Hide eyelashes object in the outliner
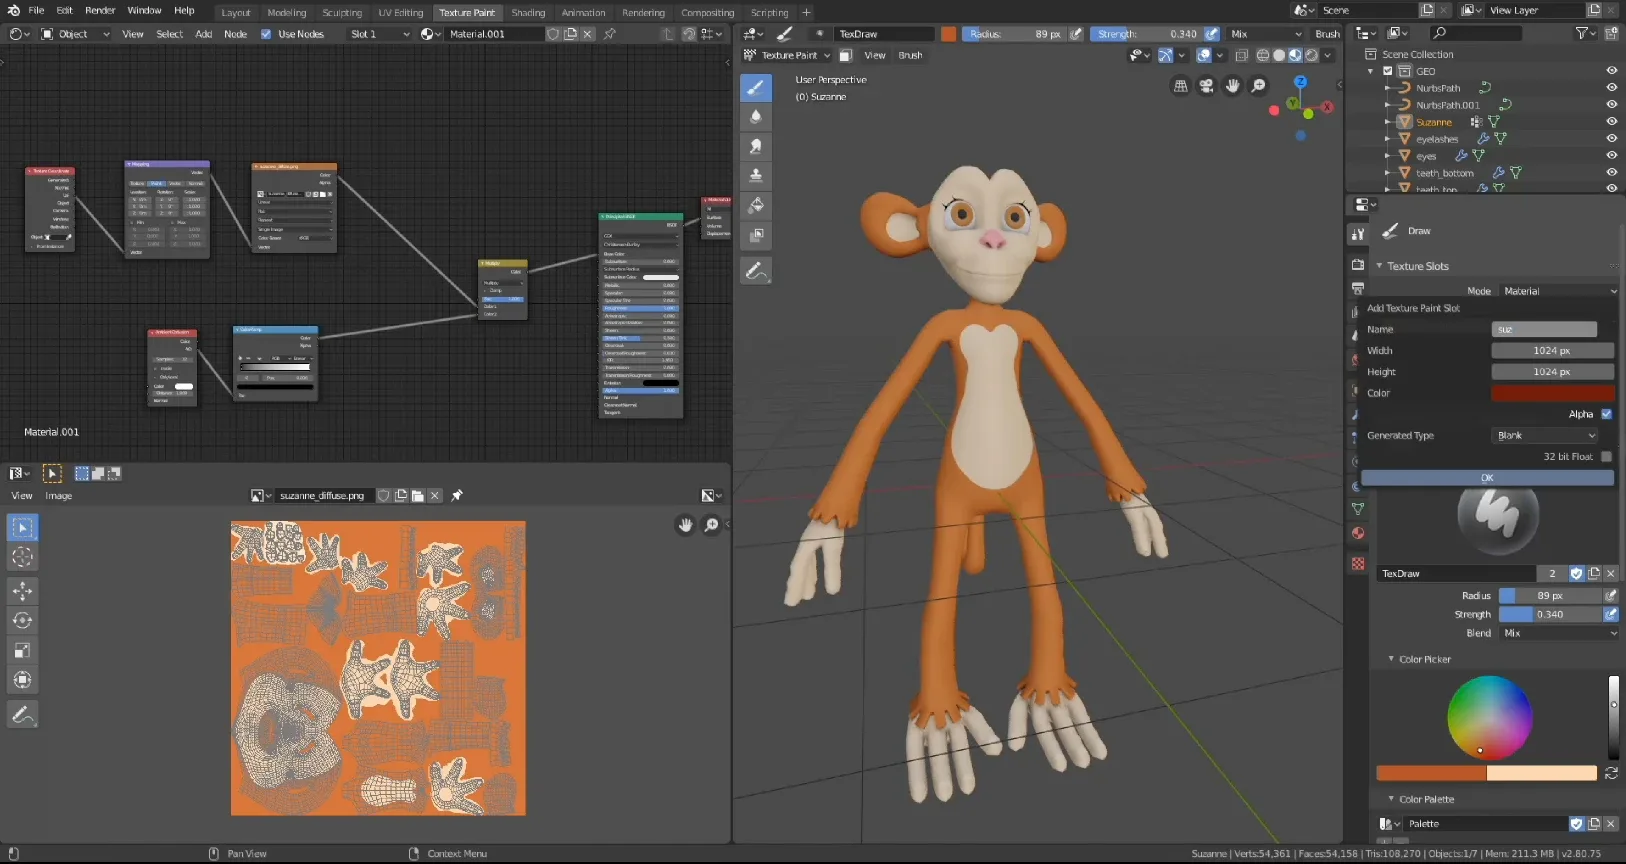The height and width of the screenshot is (864, 1626). (x=1611, y=139)
